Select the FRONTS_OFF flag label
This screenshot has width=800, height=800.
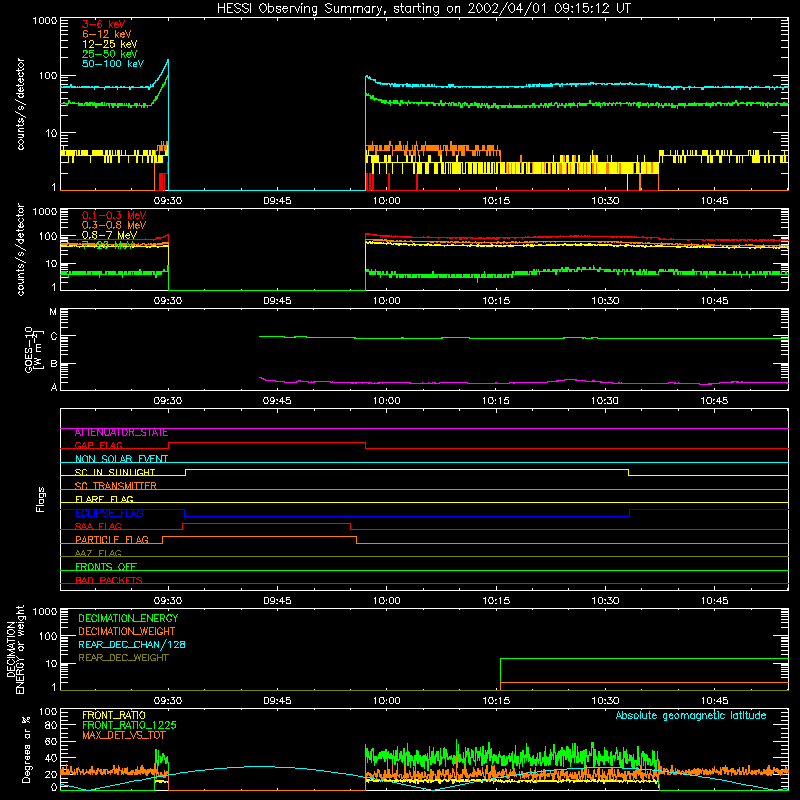106,567
